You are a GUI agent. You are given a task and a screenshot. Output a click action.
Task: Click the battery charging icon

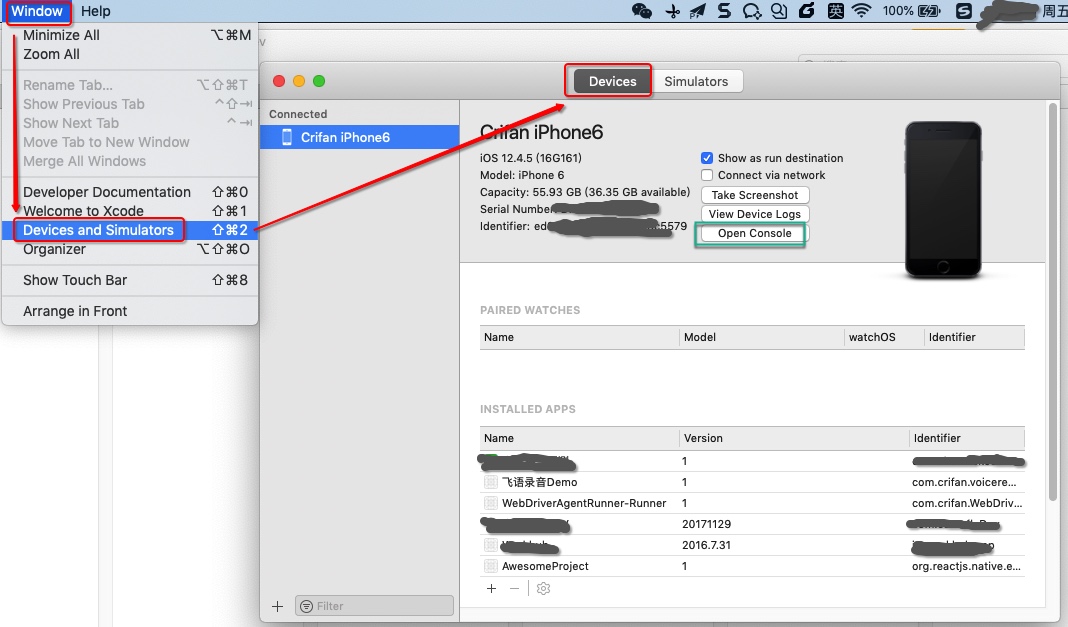pos(929,11)
